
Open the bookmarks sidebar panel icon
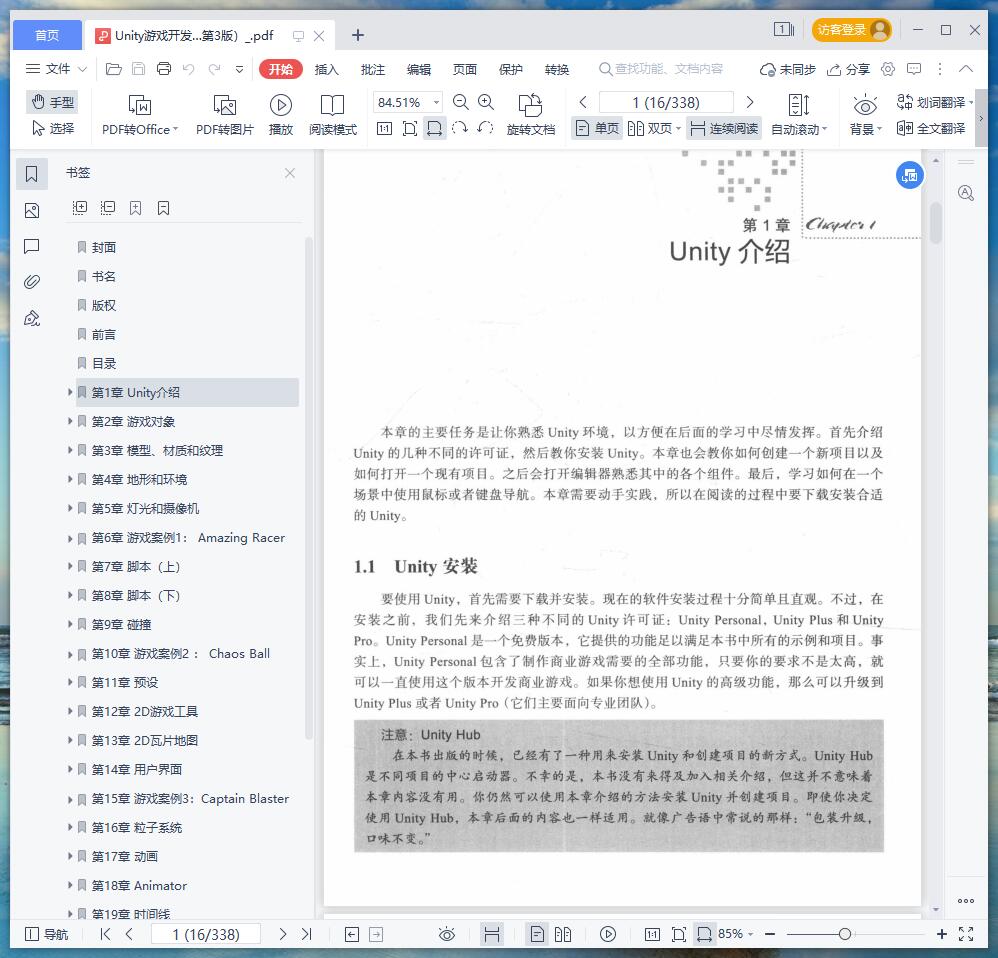(x=32, y=174)
